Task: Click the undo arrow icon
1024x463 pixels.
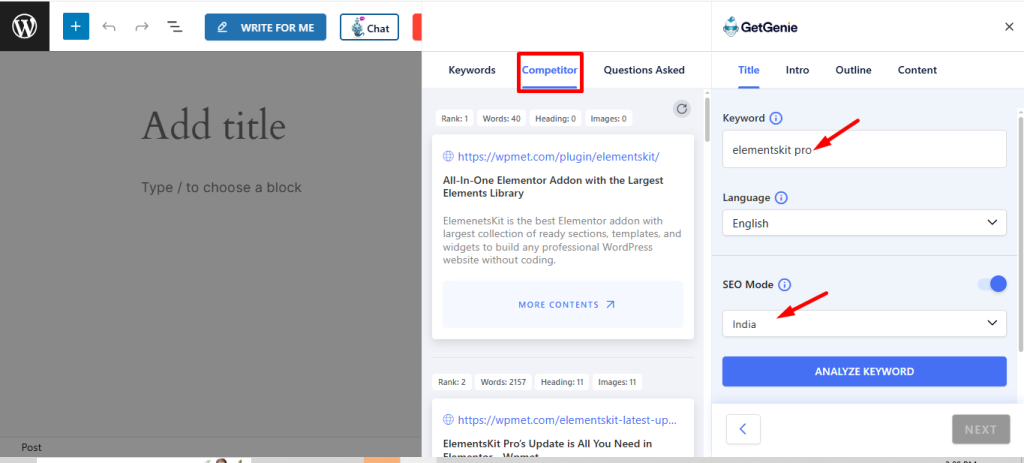Action: (109, 27)
